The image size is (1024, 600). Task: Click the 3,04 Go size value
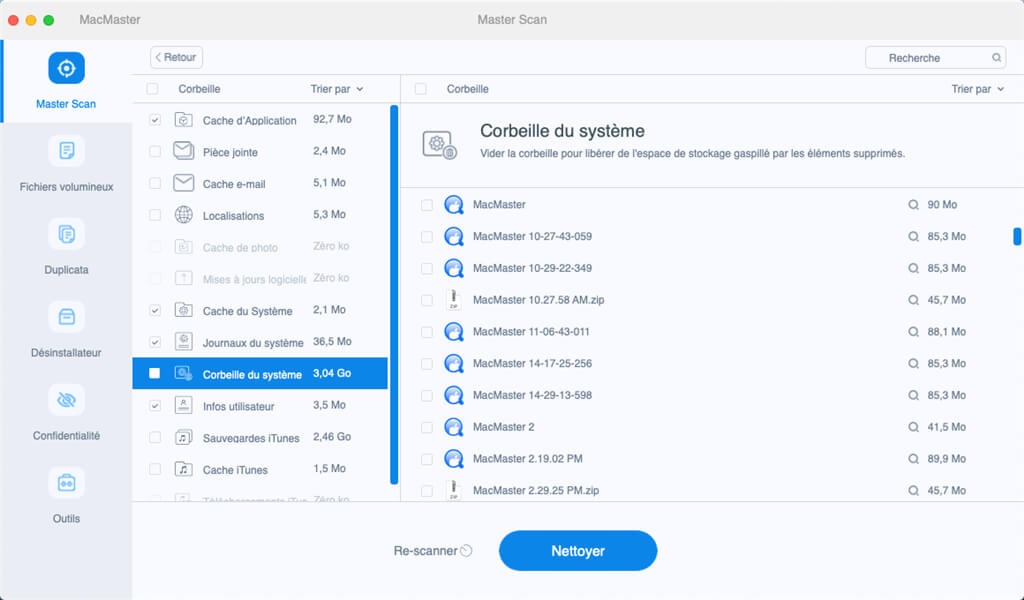tap(332, 373)
